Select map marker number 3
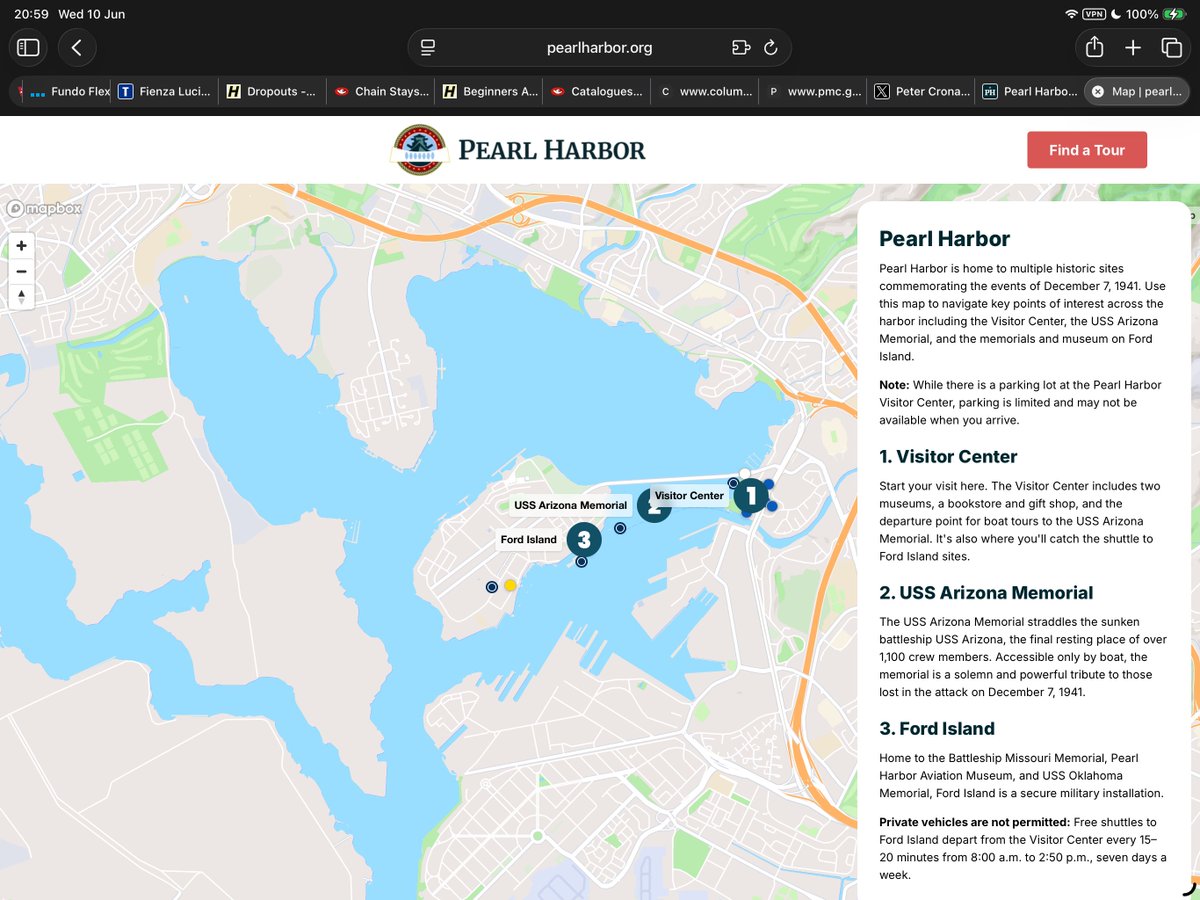Screen dimensions: 1200x900 pyautogui.click(x=584, y=540)
